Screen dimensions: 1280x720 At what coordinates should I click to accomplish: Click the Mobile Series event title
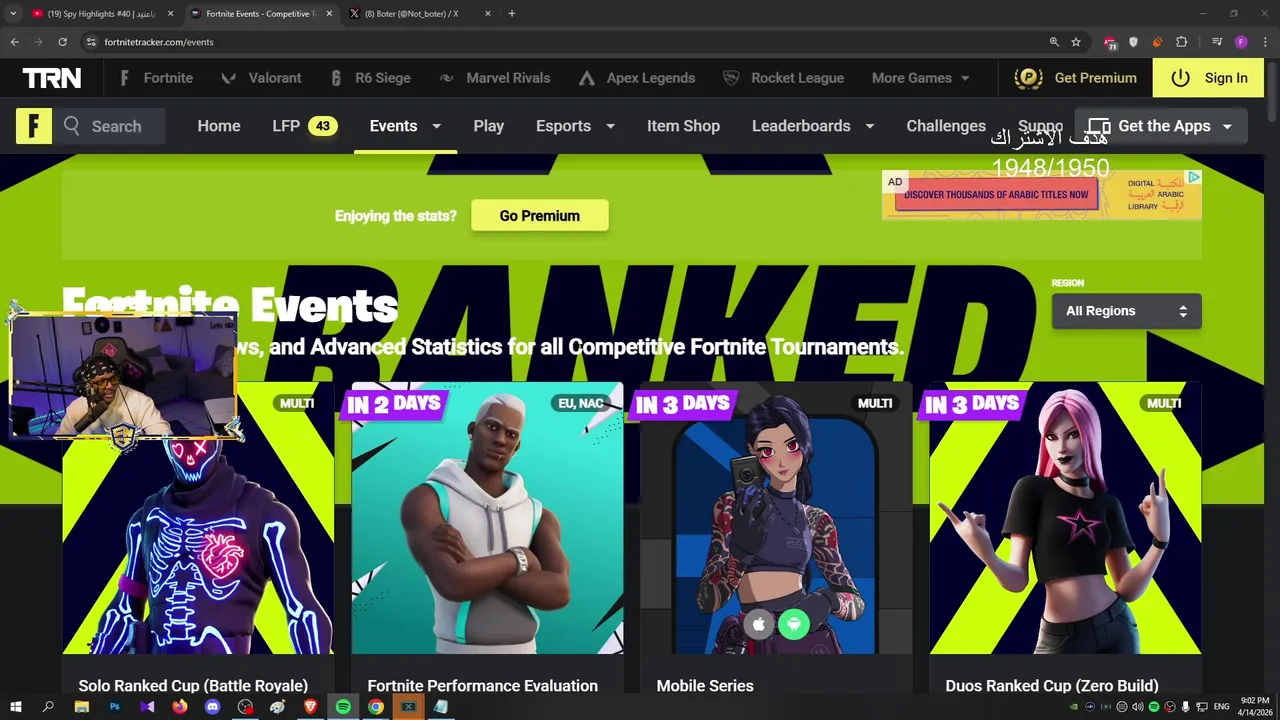coord(705,686)
